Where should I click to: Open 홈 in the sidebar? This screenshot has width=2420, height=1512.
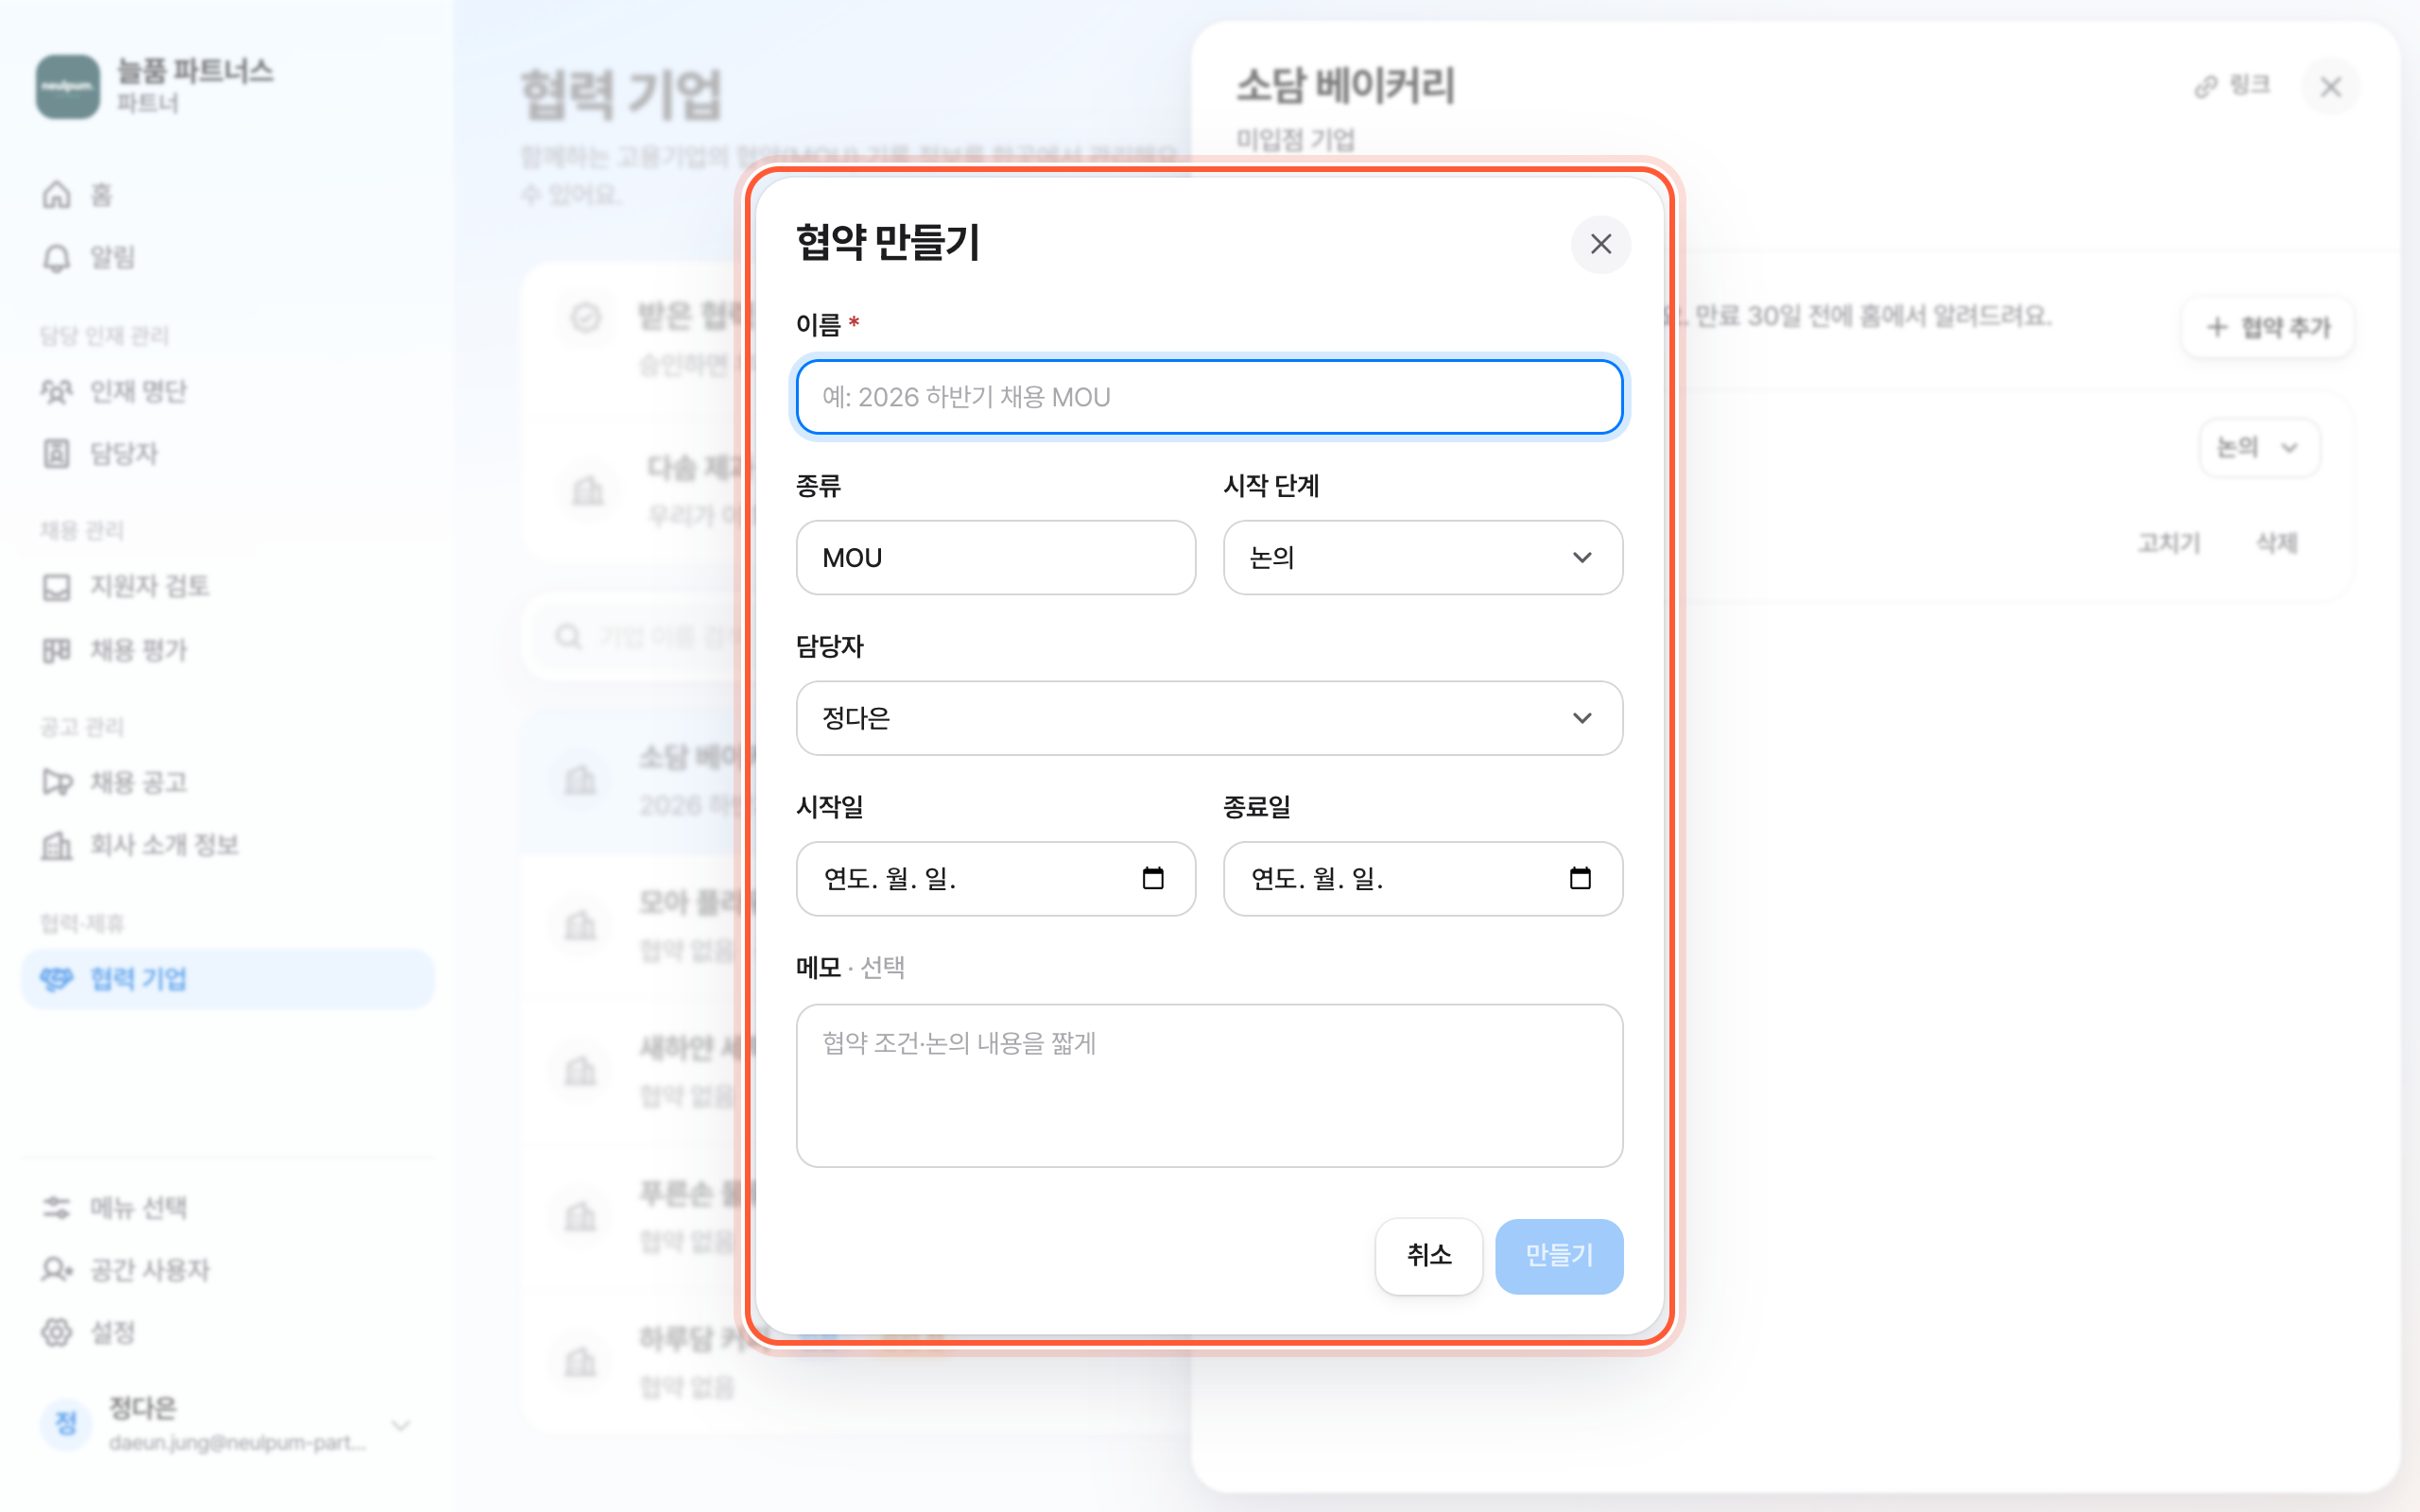pos(228,194)
